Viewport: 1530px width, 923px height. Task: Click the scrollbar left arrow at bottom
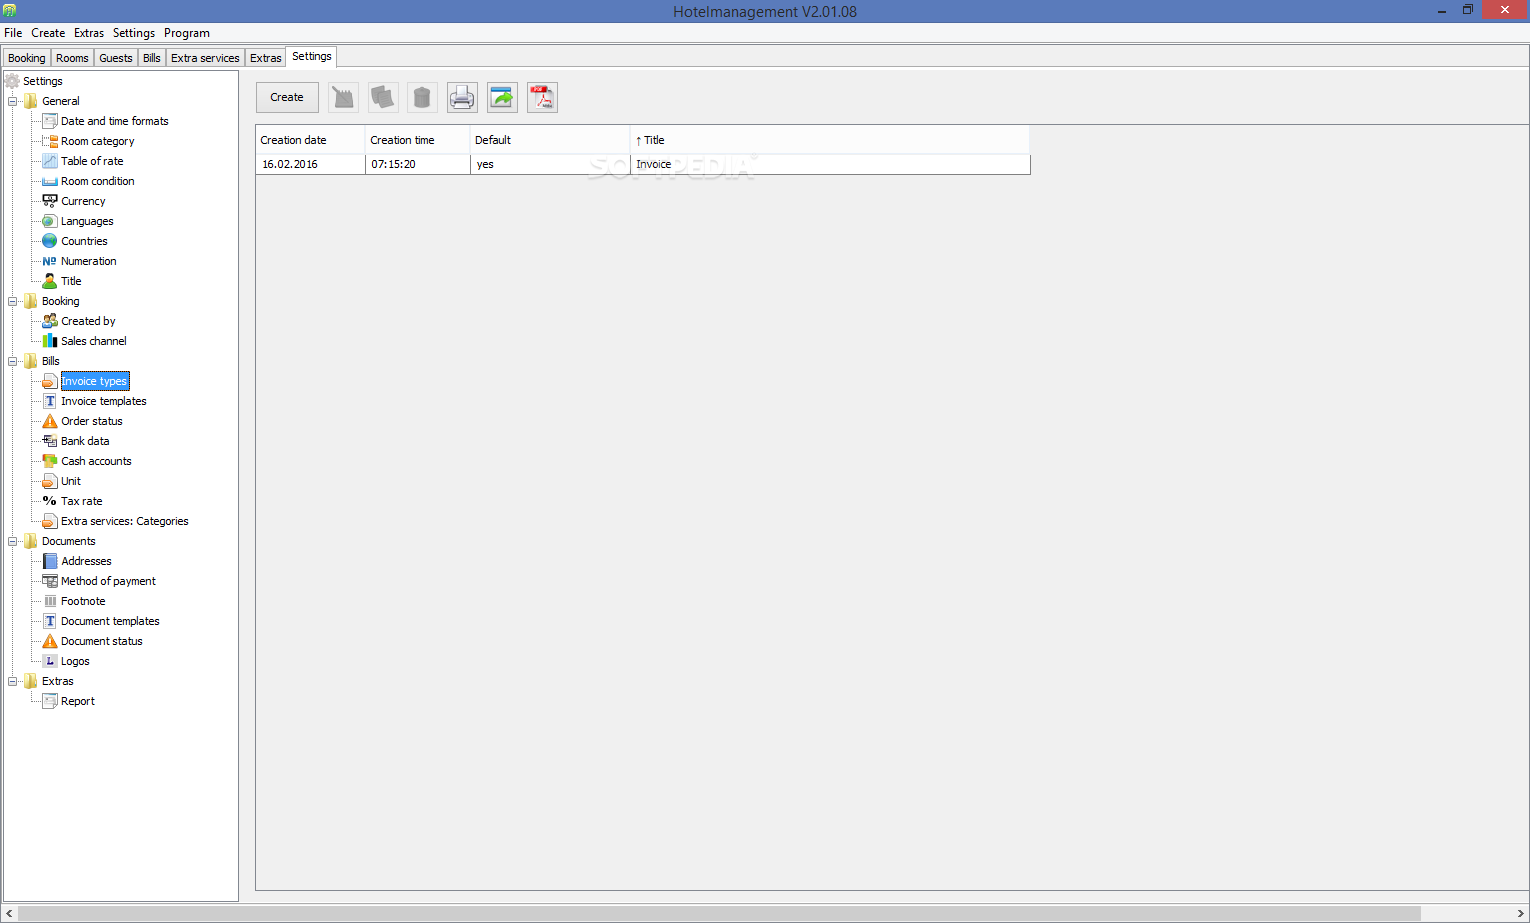(x=10, y=913)
